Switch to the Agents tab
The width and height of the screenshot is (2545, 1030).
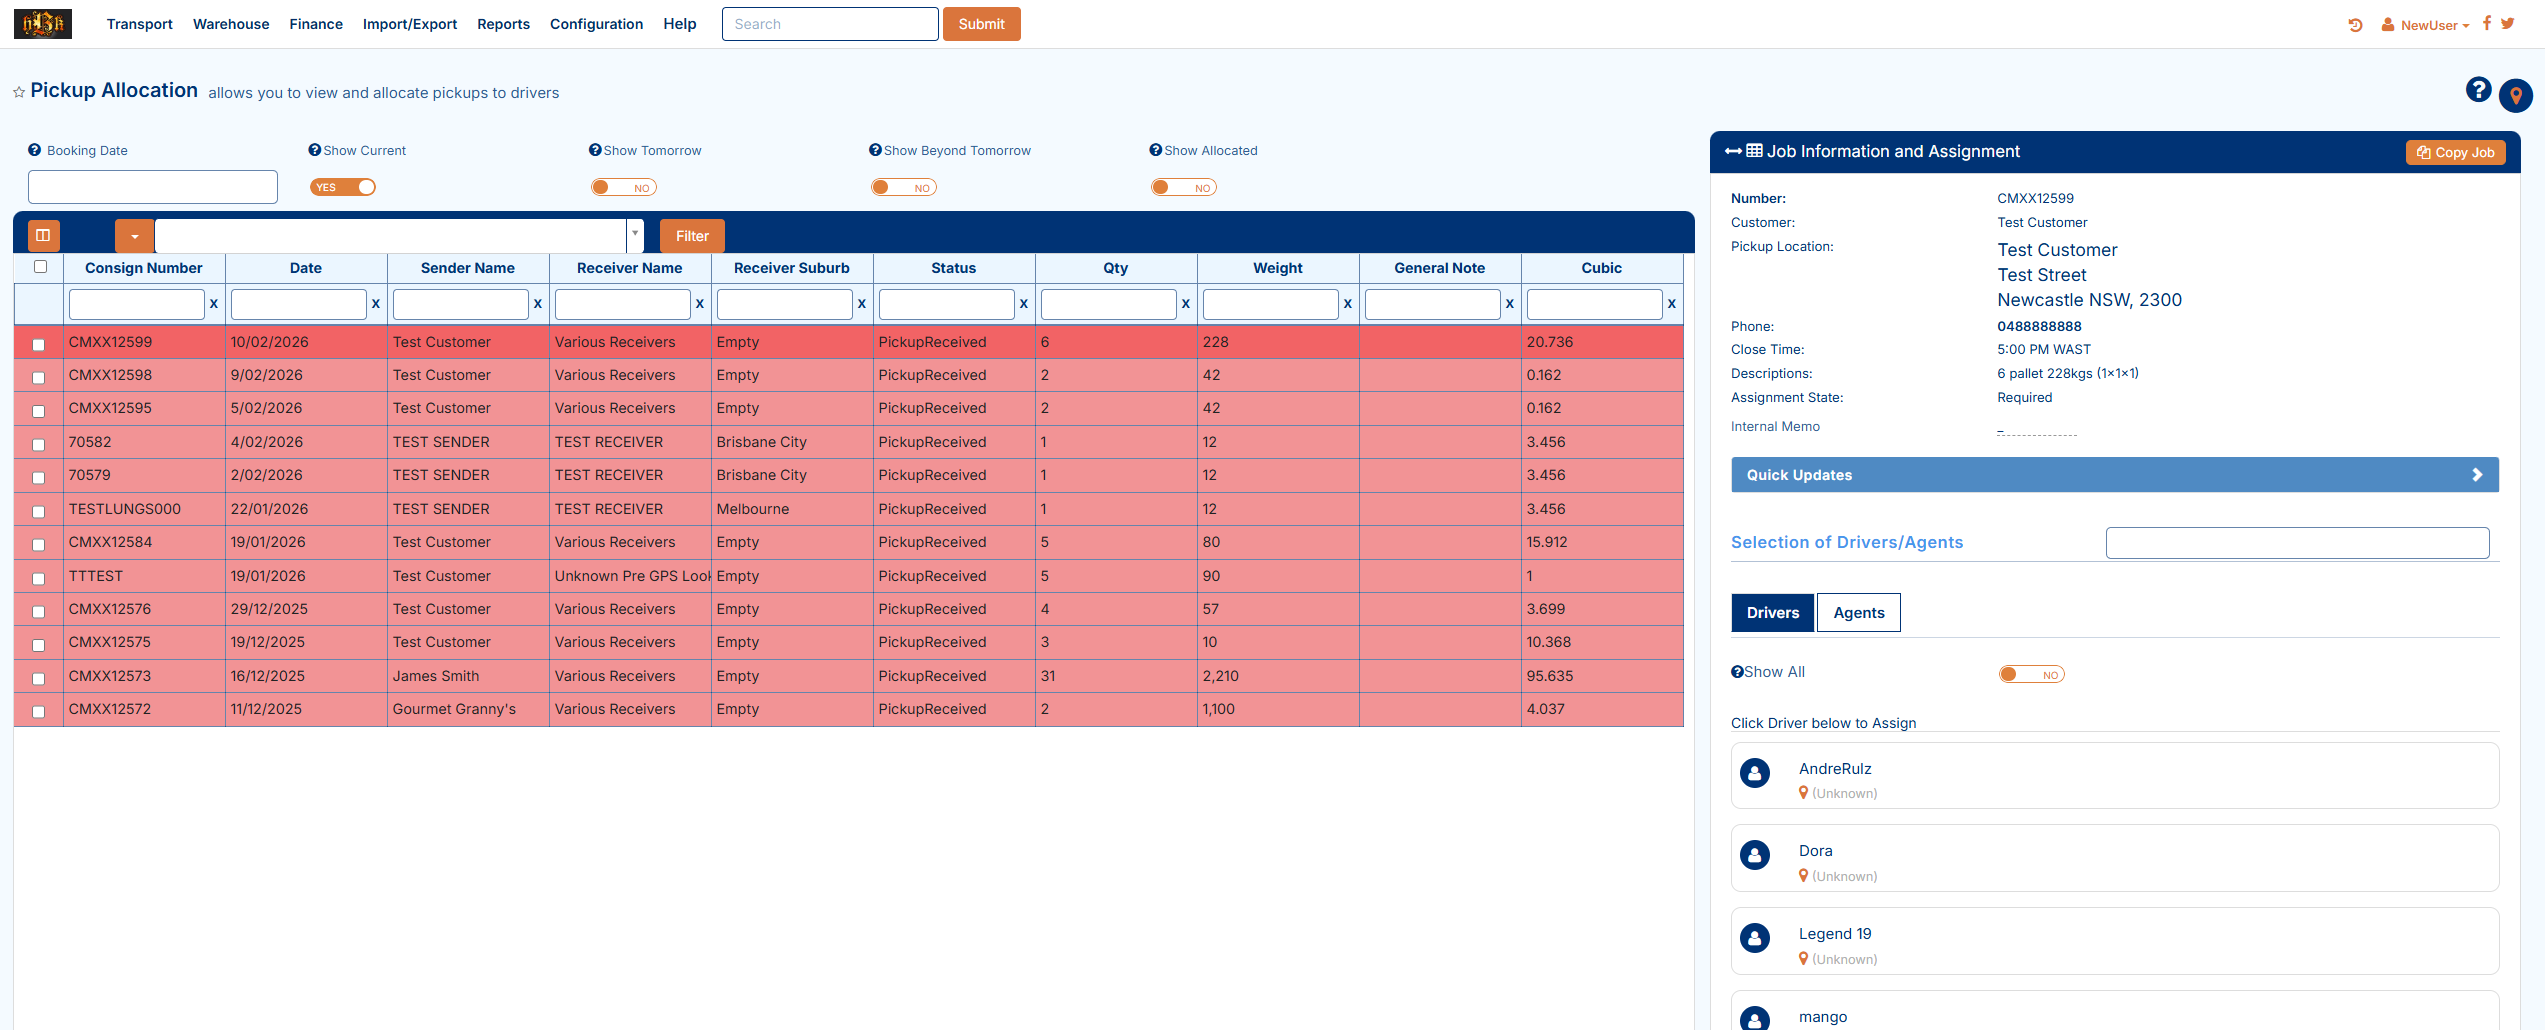coord(1858,613)
